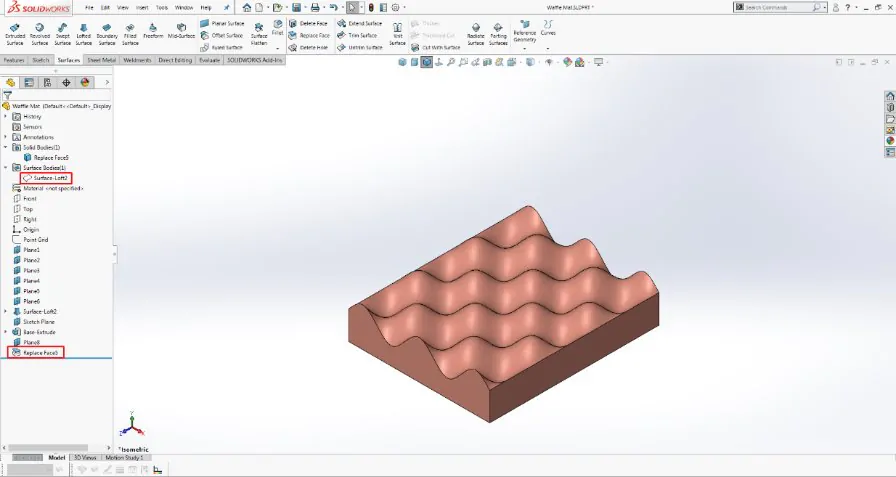The image size is (896, 477).
Task: Switch to the Direct Editing tab
Action: click(175, 60)
